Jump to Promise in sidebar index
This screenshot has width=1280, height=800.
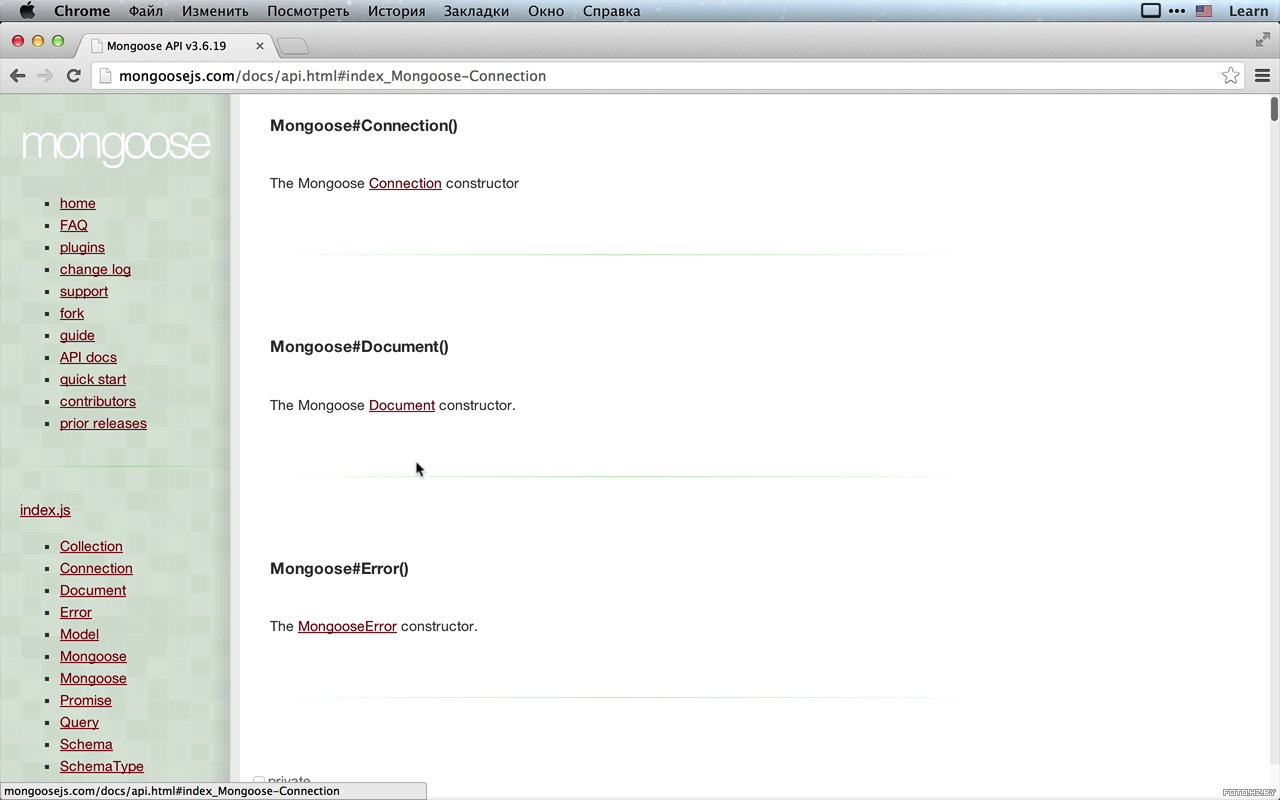86,700
